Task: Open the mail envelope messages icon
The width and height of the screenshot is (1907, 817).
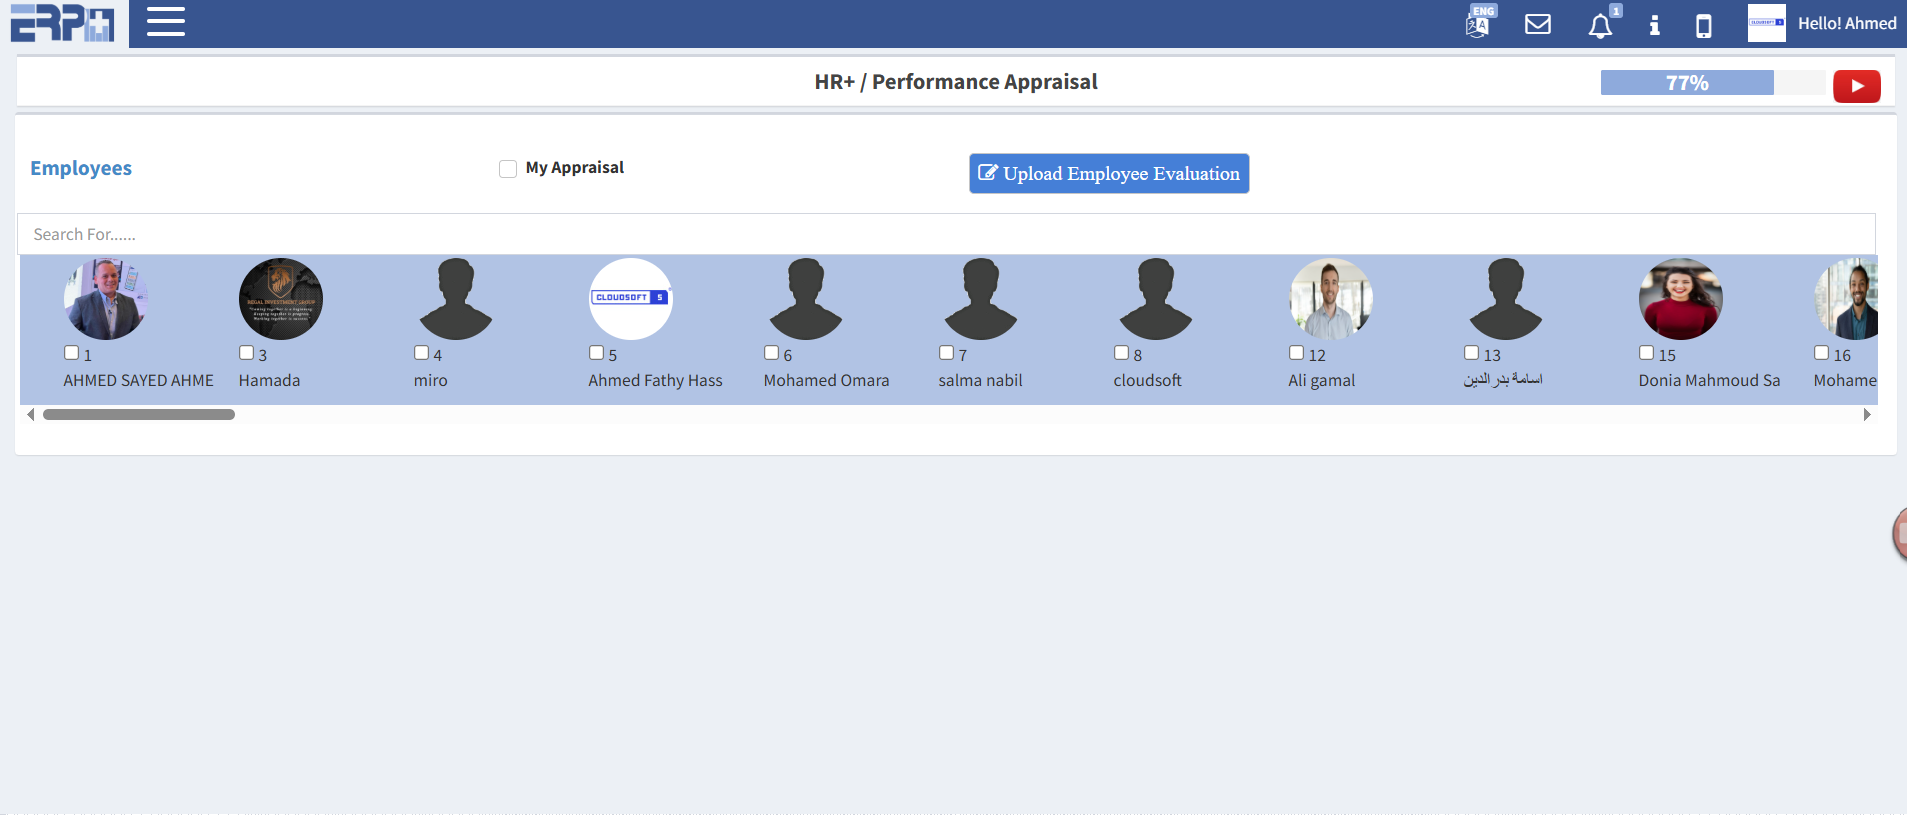Action: coord(1537,24)
